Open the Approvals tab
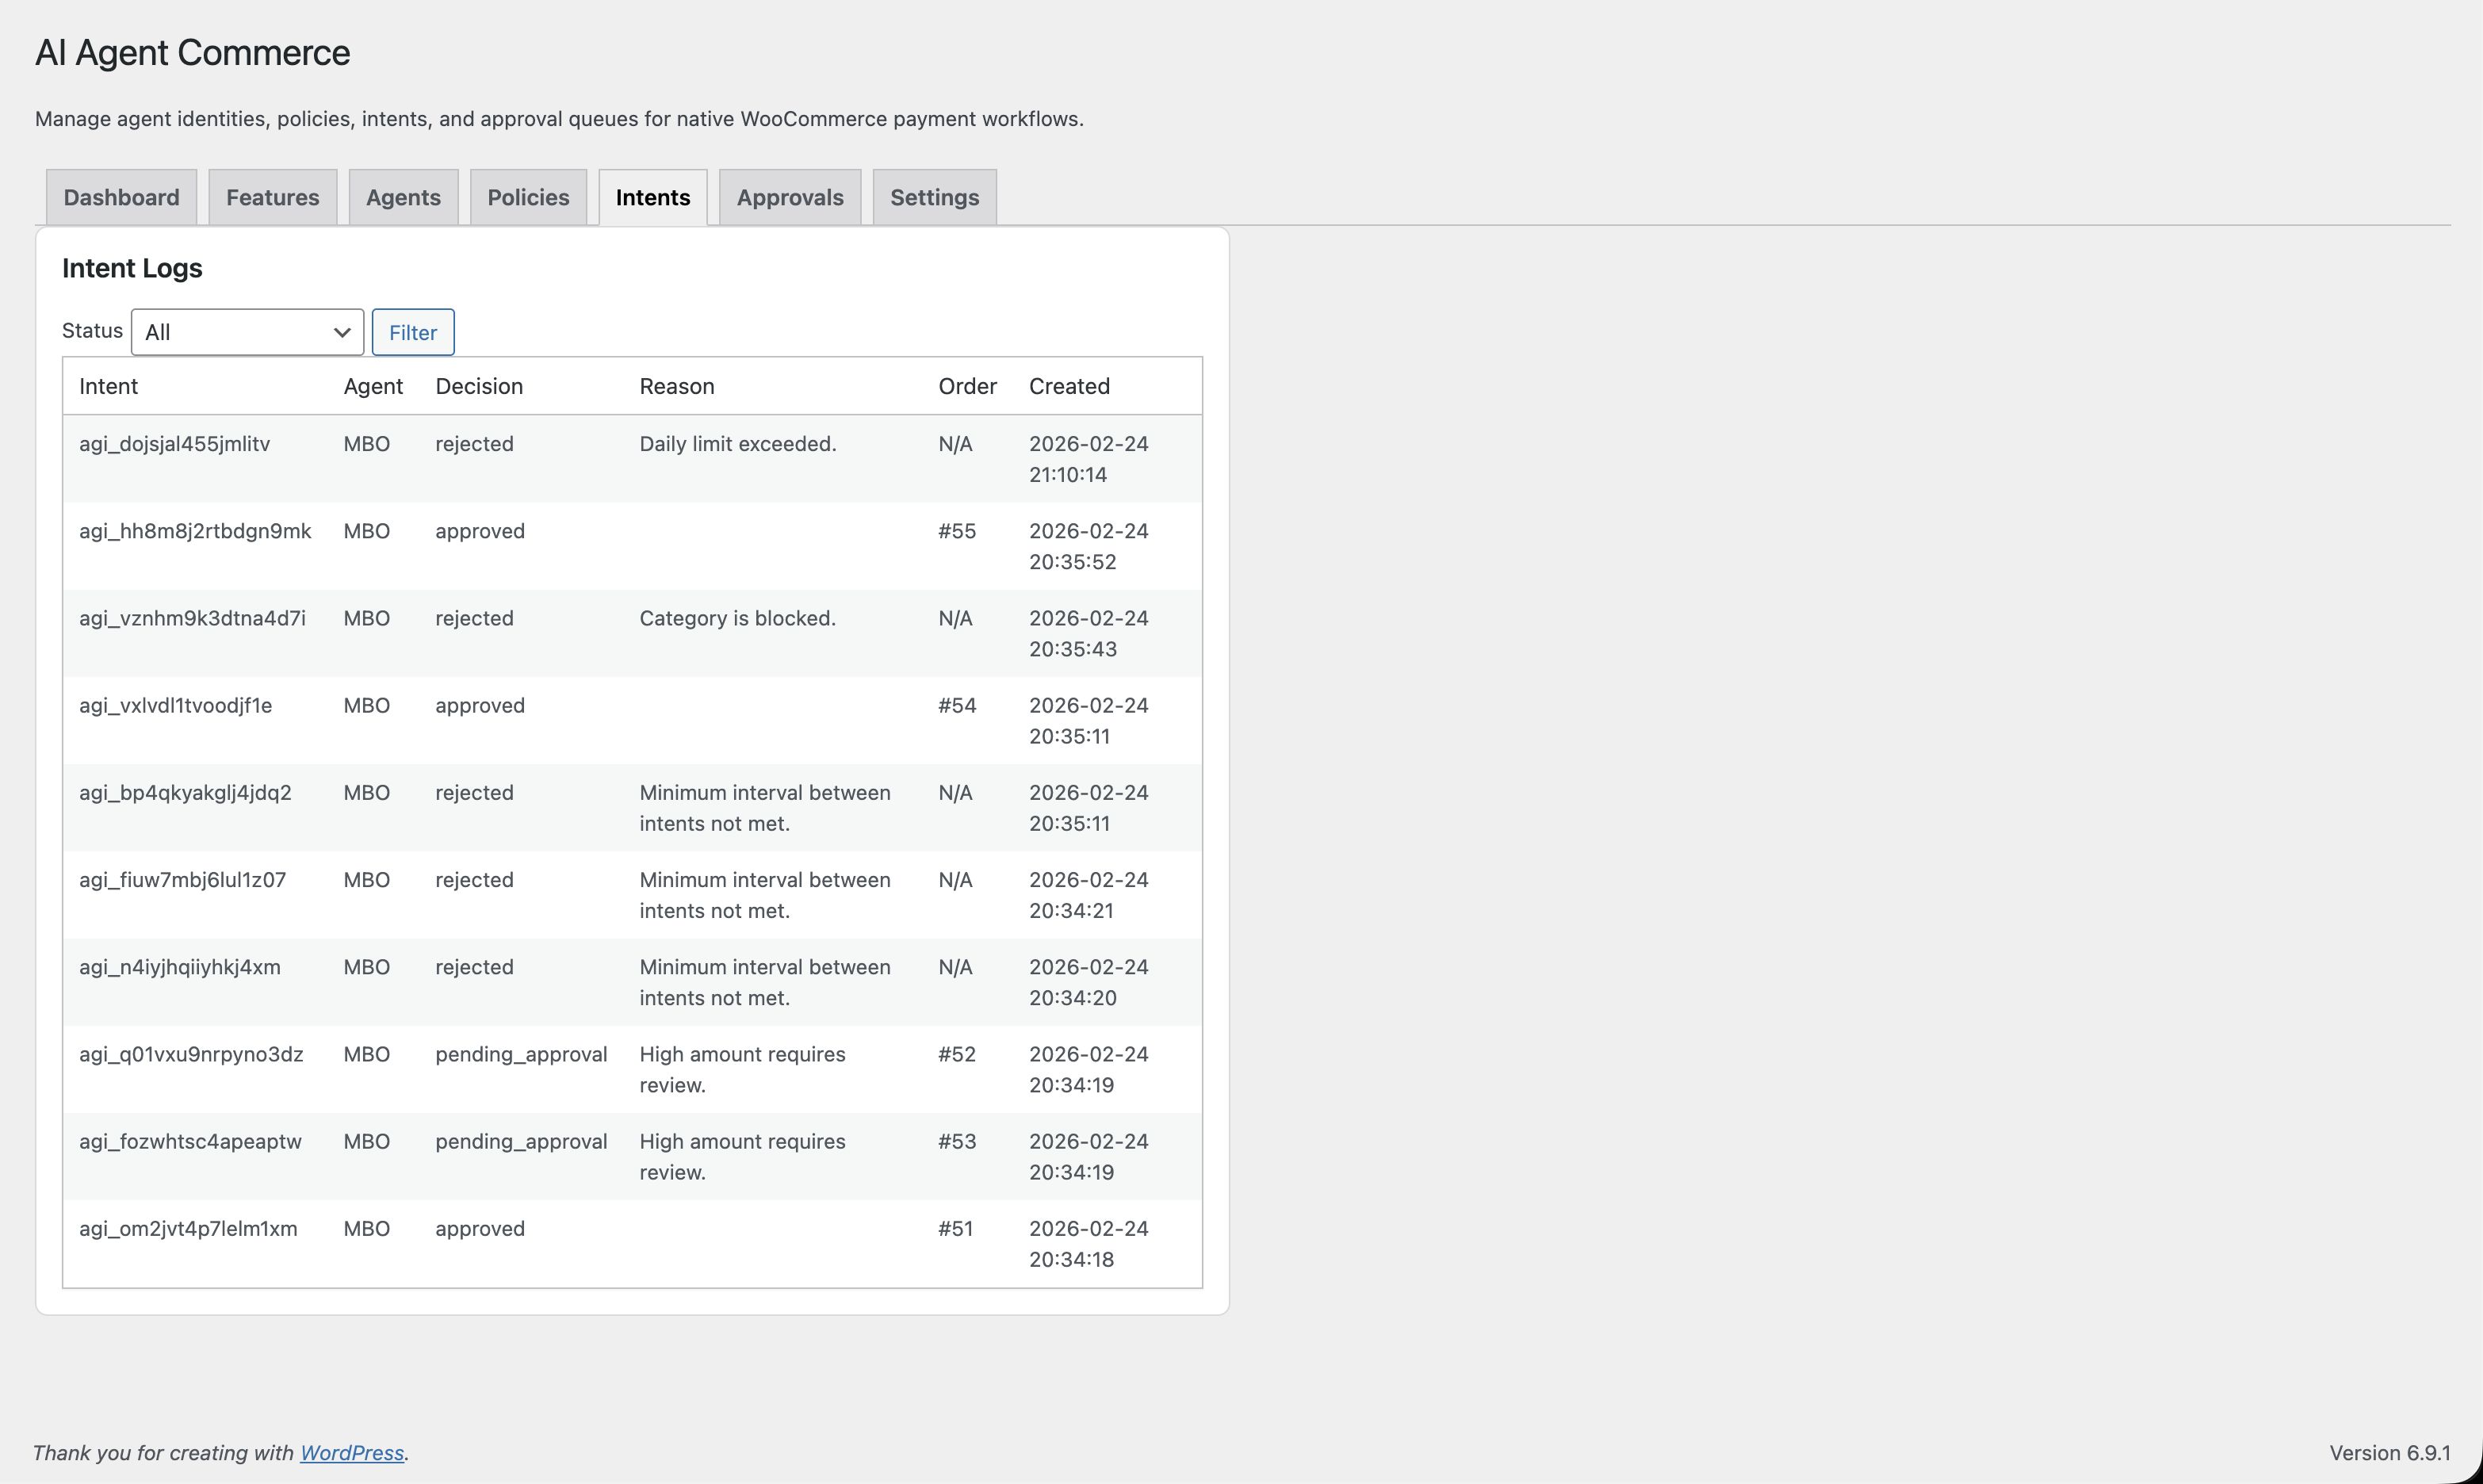 tap(789, 197)
